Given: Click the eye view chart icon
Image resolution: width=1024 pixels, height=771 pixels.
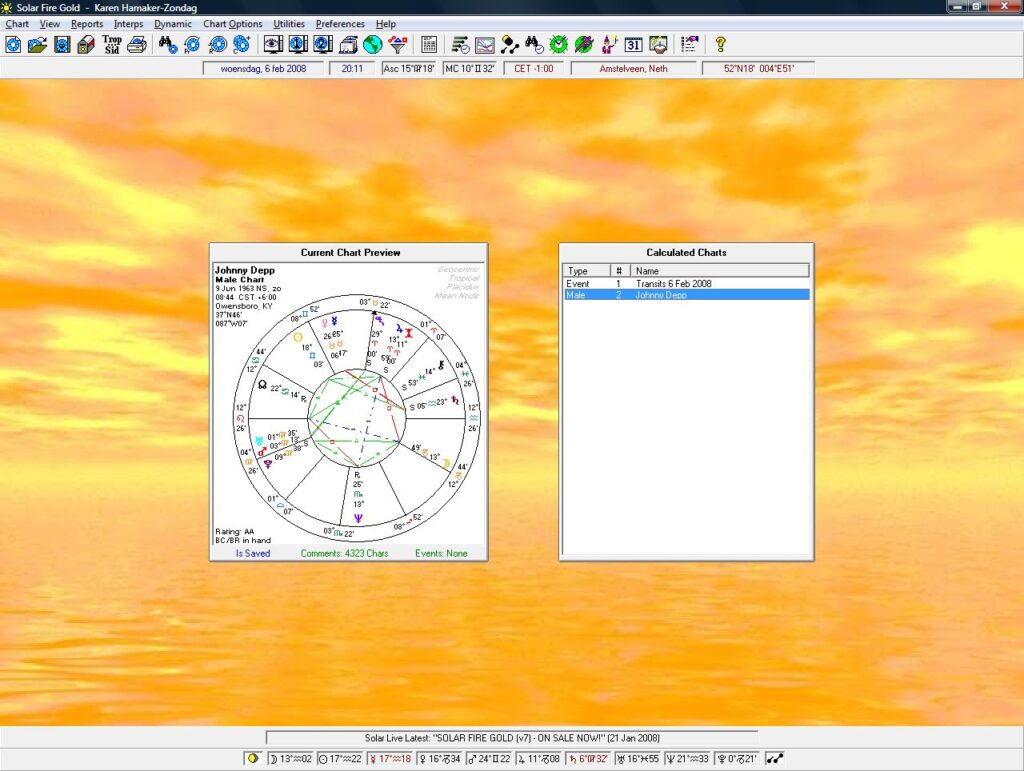Looking at the screenshot, I should pos(272,44).
